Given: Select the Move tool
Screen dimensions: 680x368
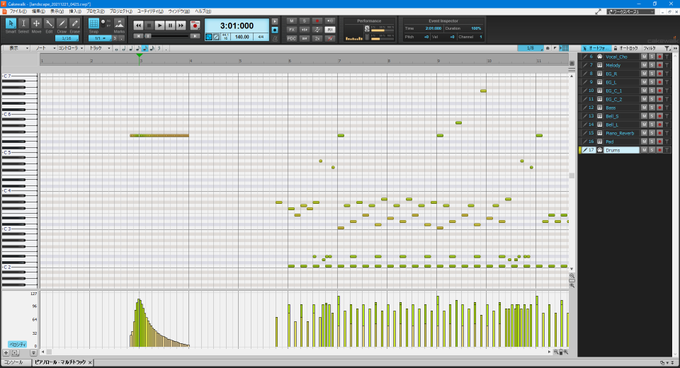Looking at the screenshot, I should click(36, 23).
